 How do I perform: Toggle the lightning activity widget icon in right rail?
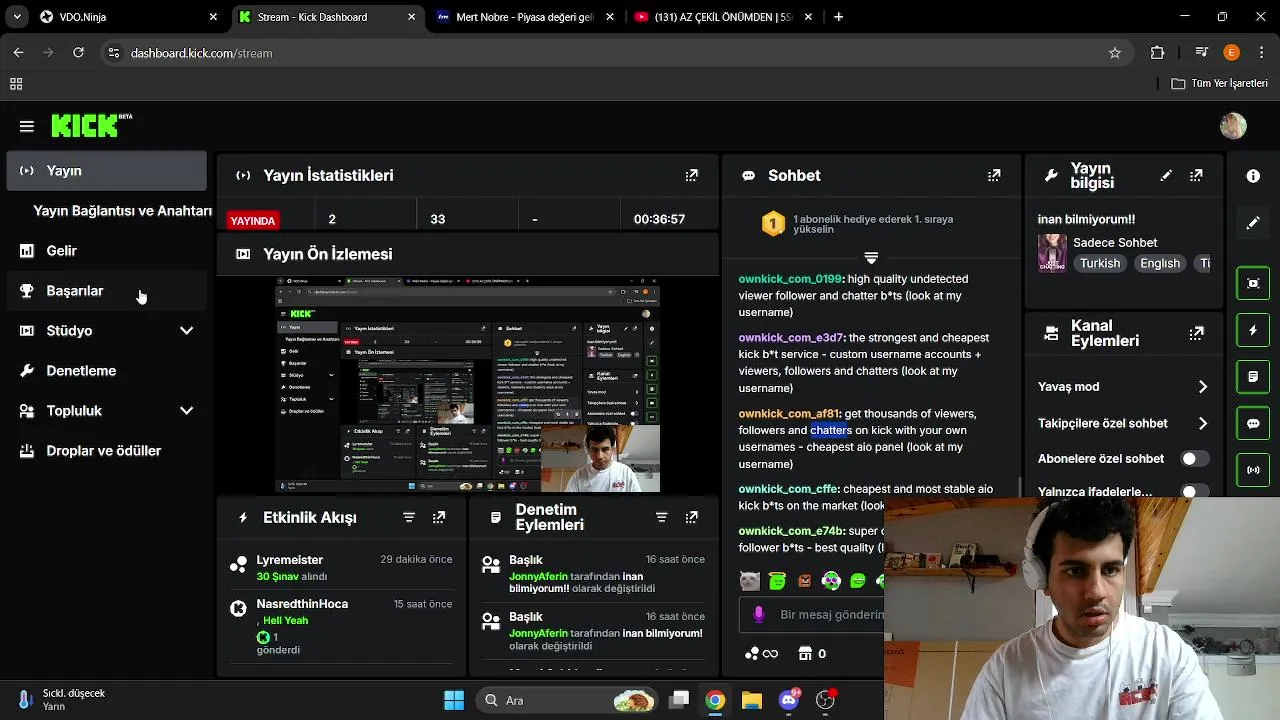(1253, 330)
